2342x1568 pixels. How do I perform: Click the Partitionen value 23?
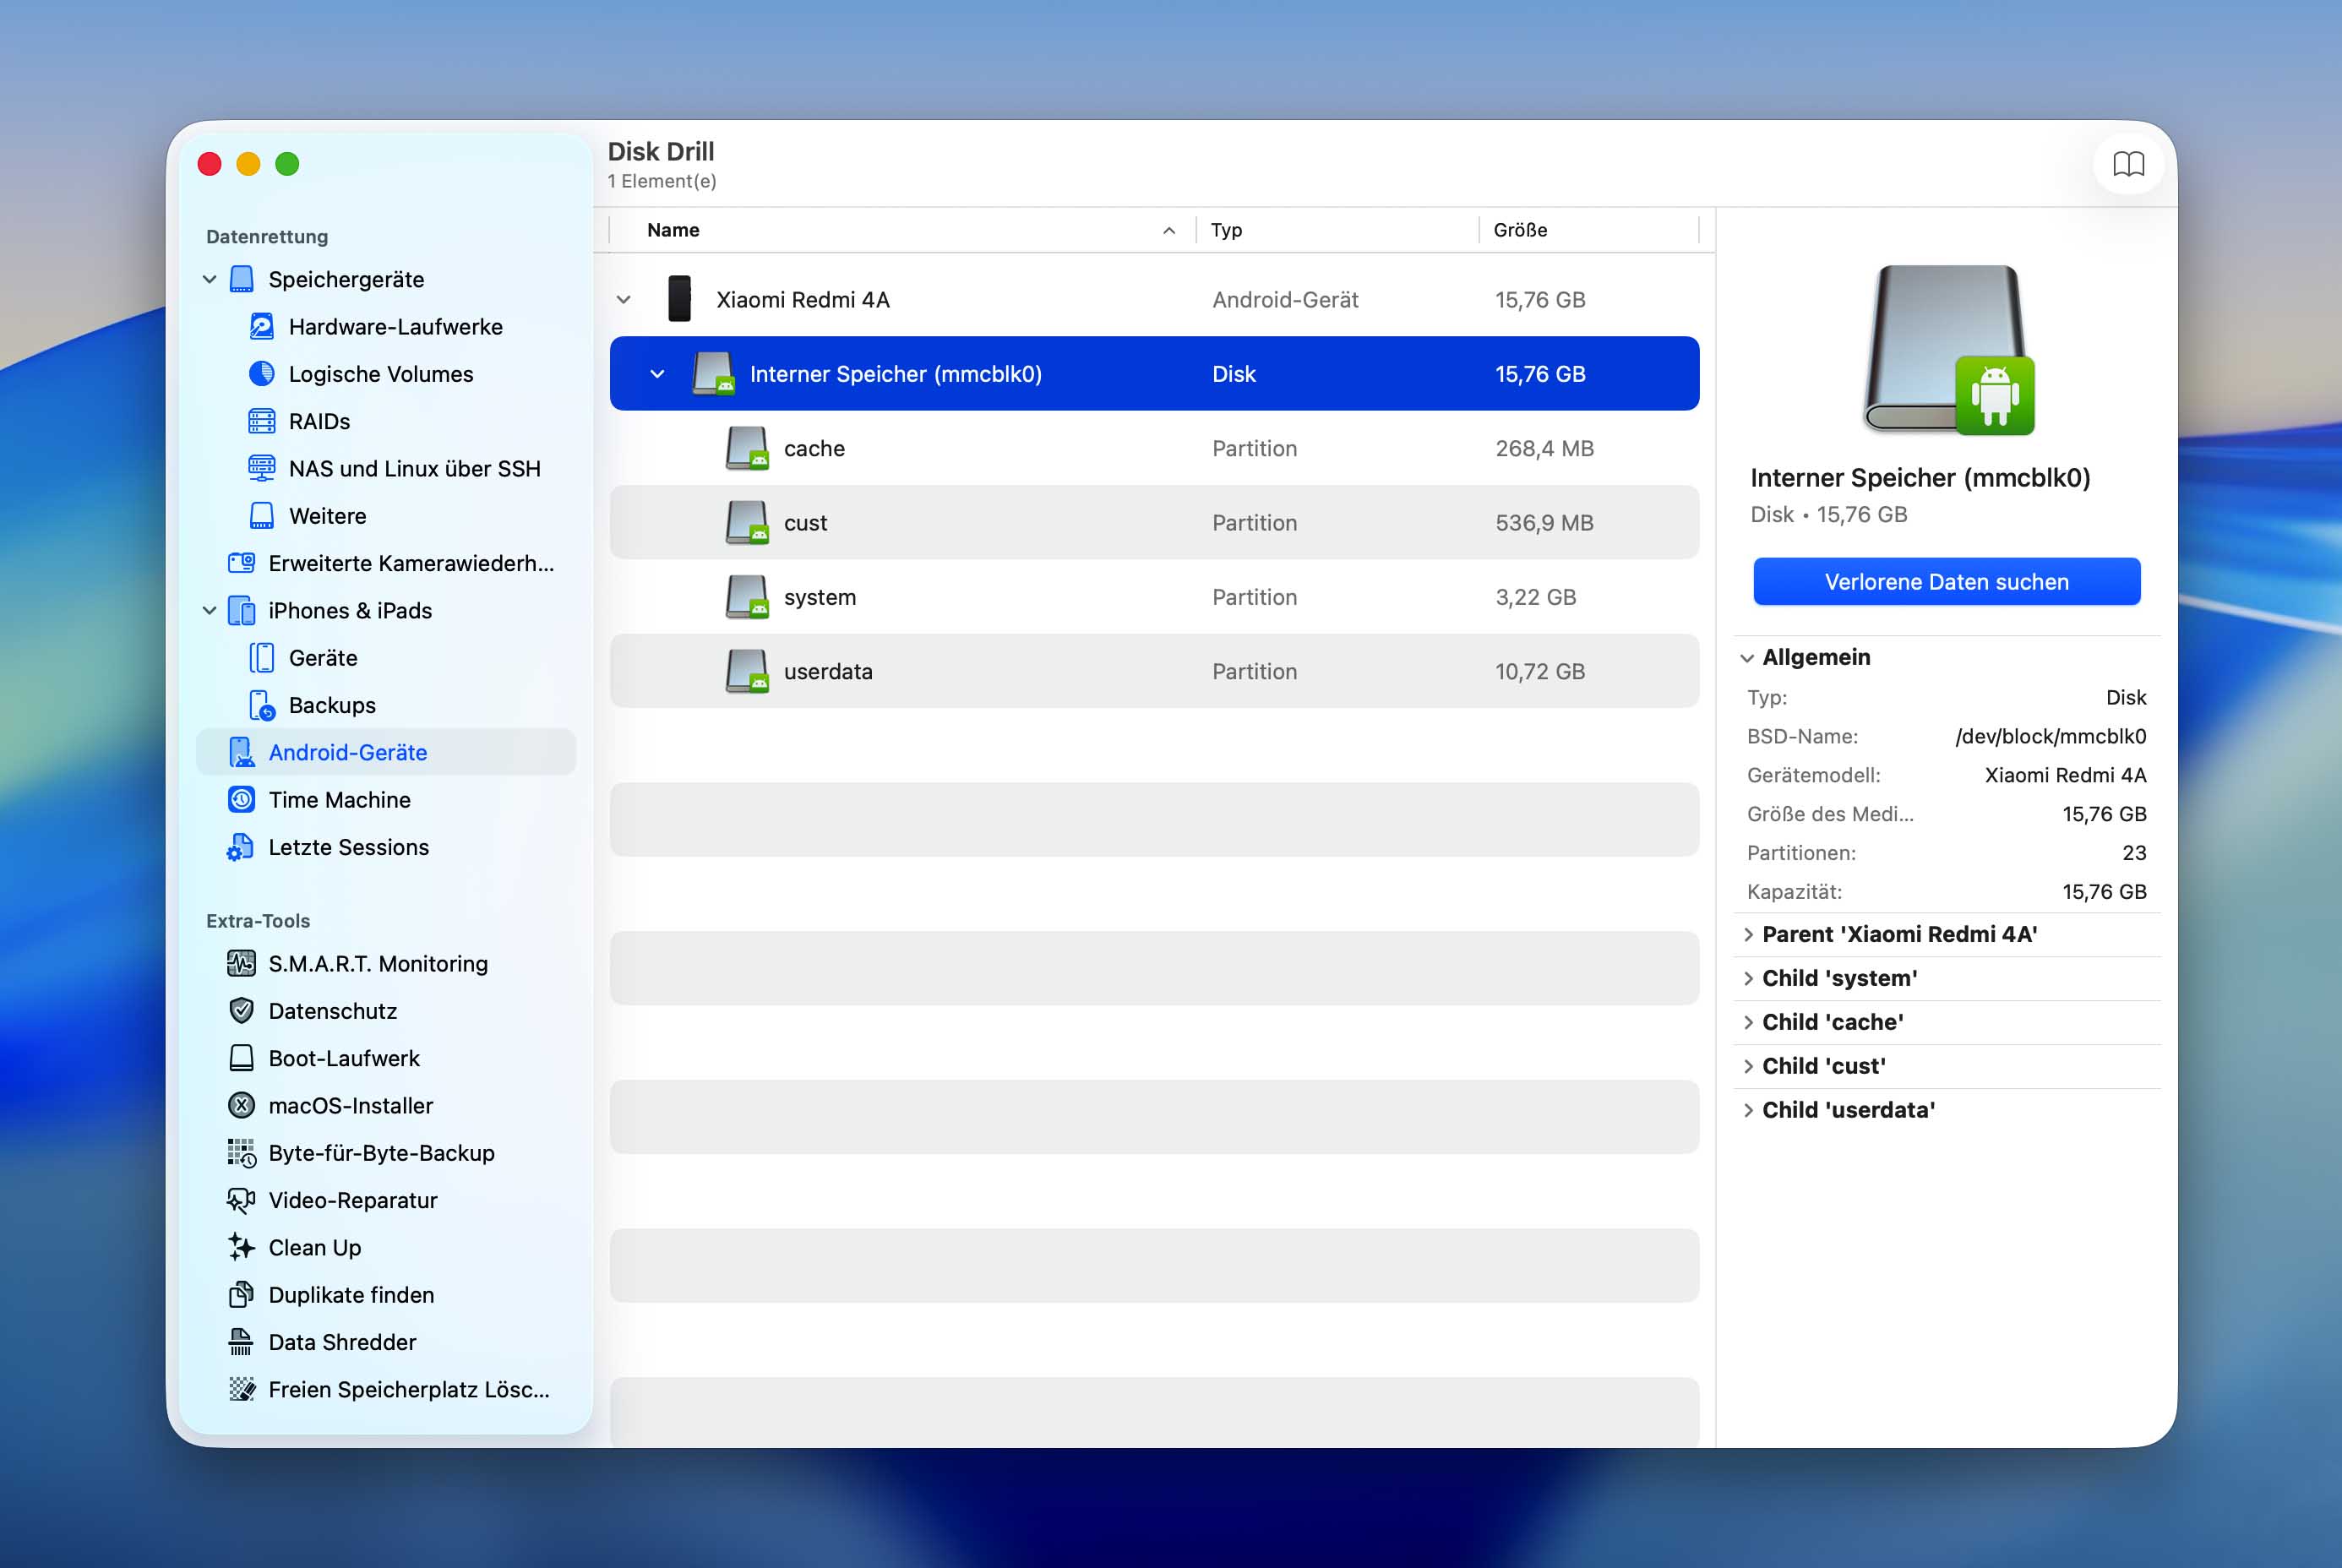point(2134,853)
